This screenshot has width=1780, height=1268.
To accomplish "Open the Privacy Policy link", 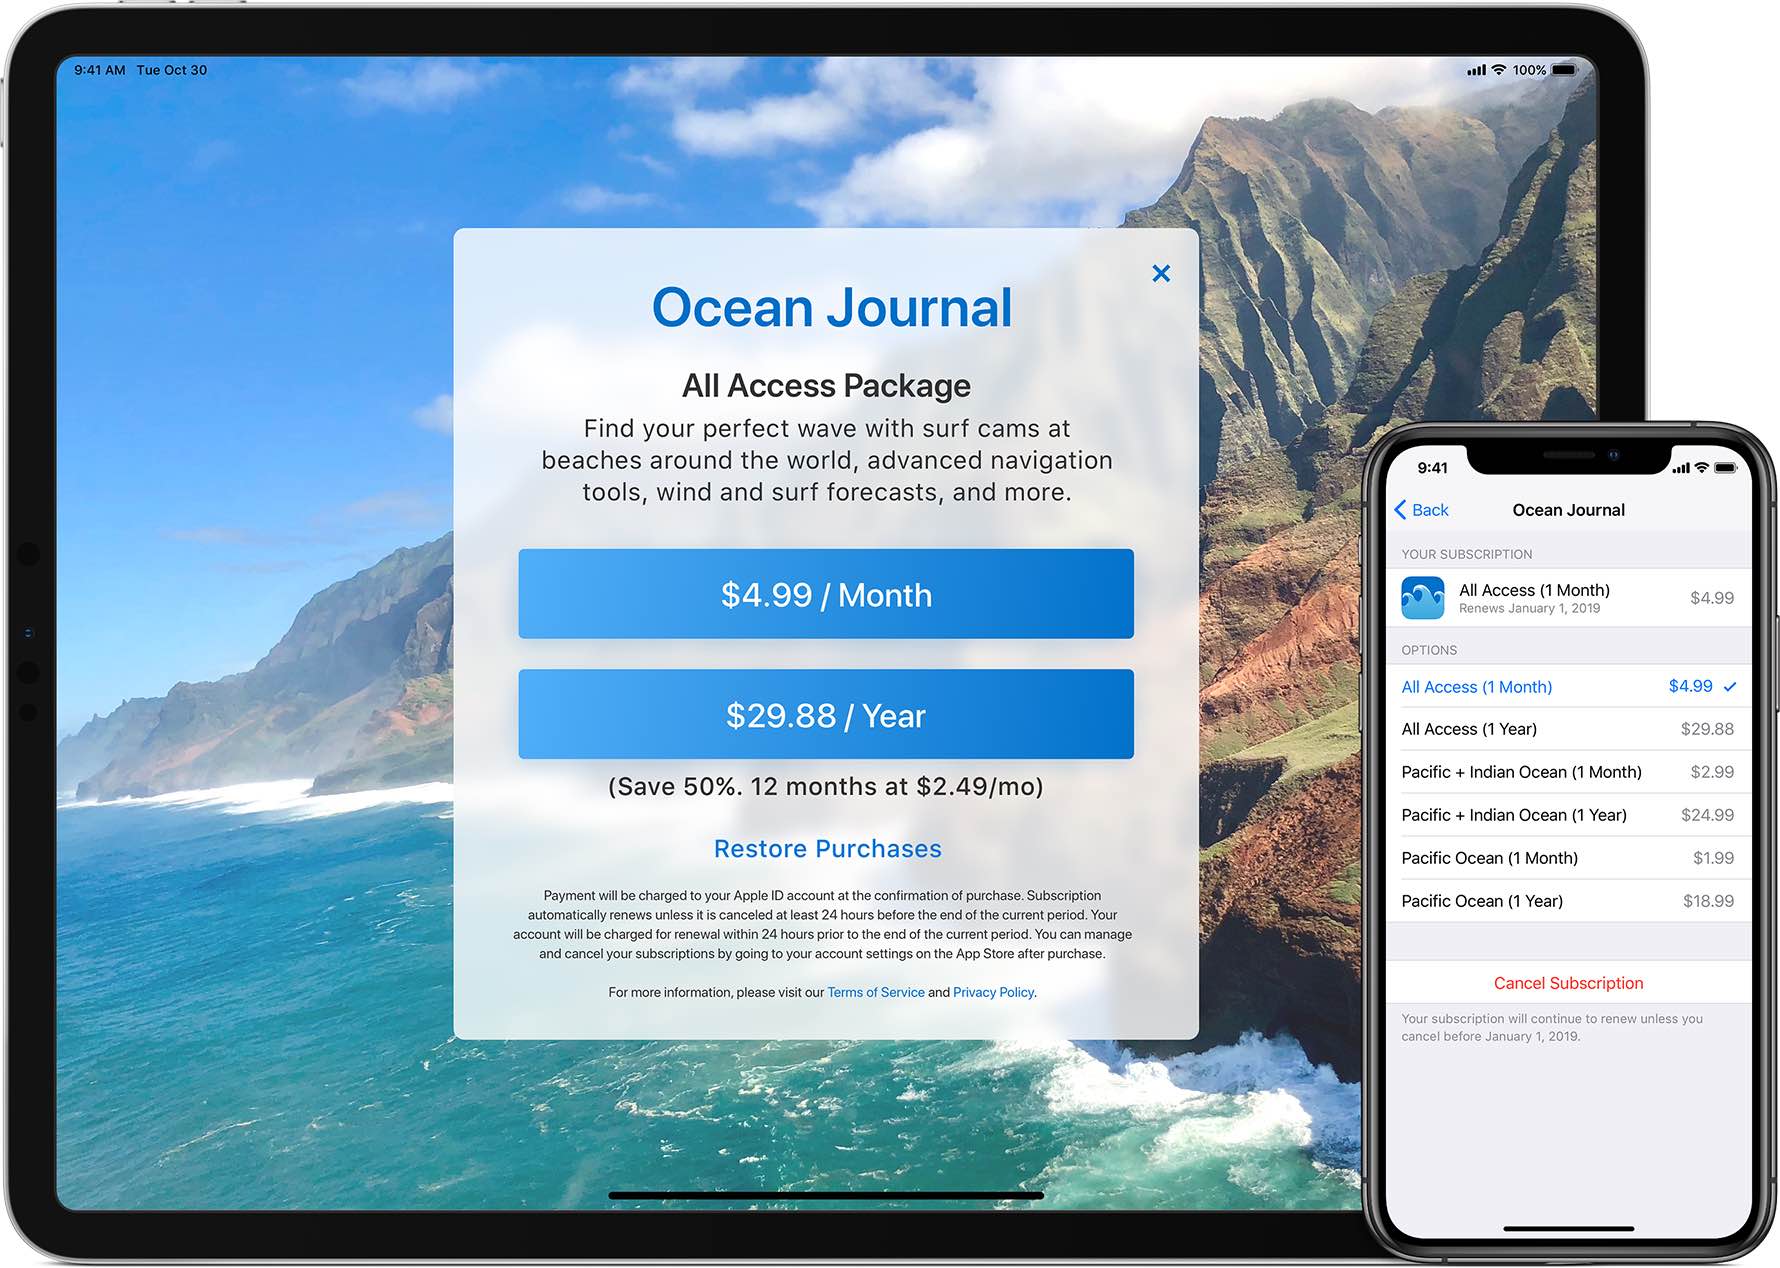I will tap(993, 992).
